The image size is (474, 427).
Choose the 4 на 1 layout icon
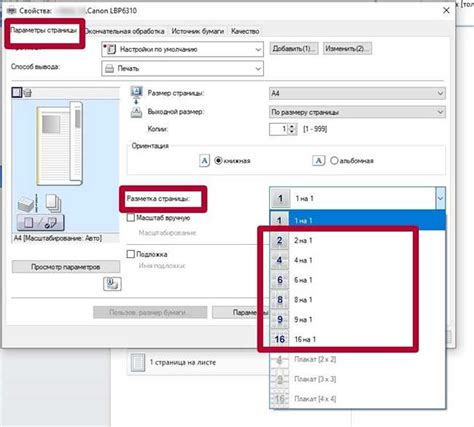[x=279, y=260]
